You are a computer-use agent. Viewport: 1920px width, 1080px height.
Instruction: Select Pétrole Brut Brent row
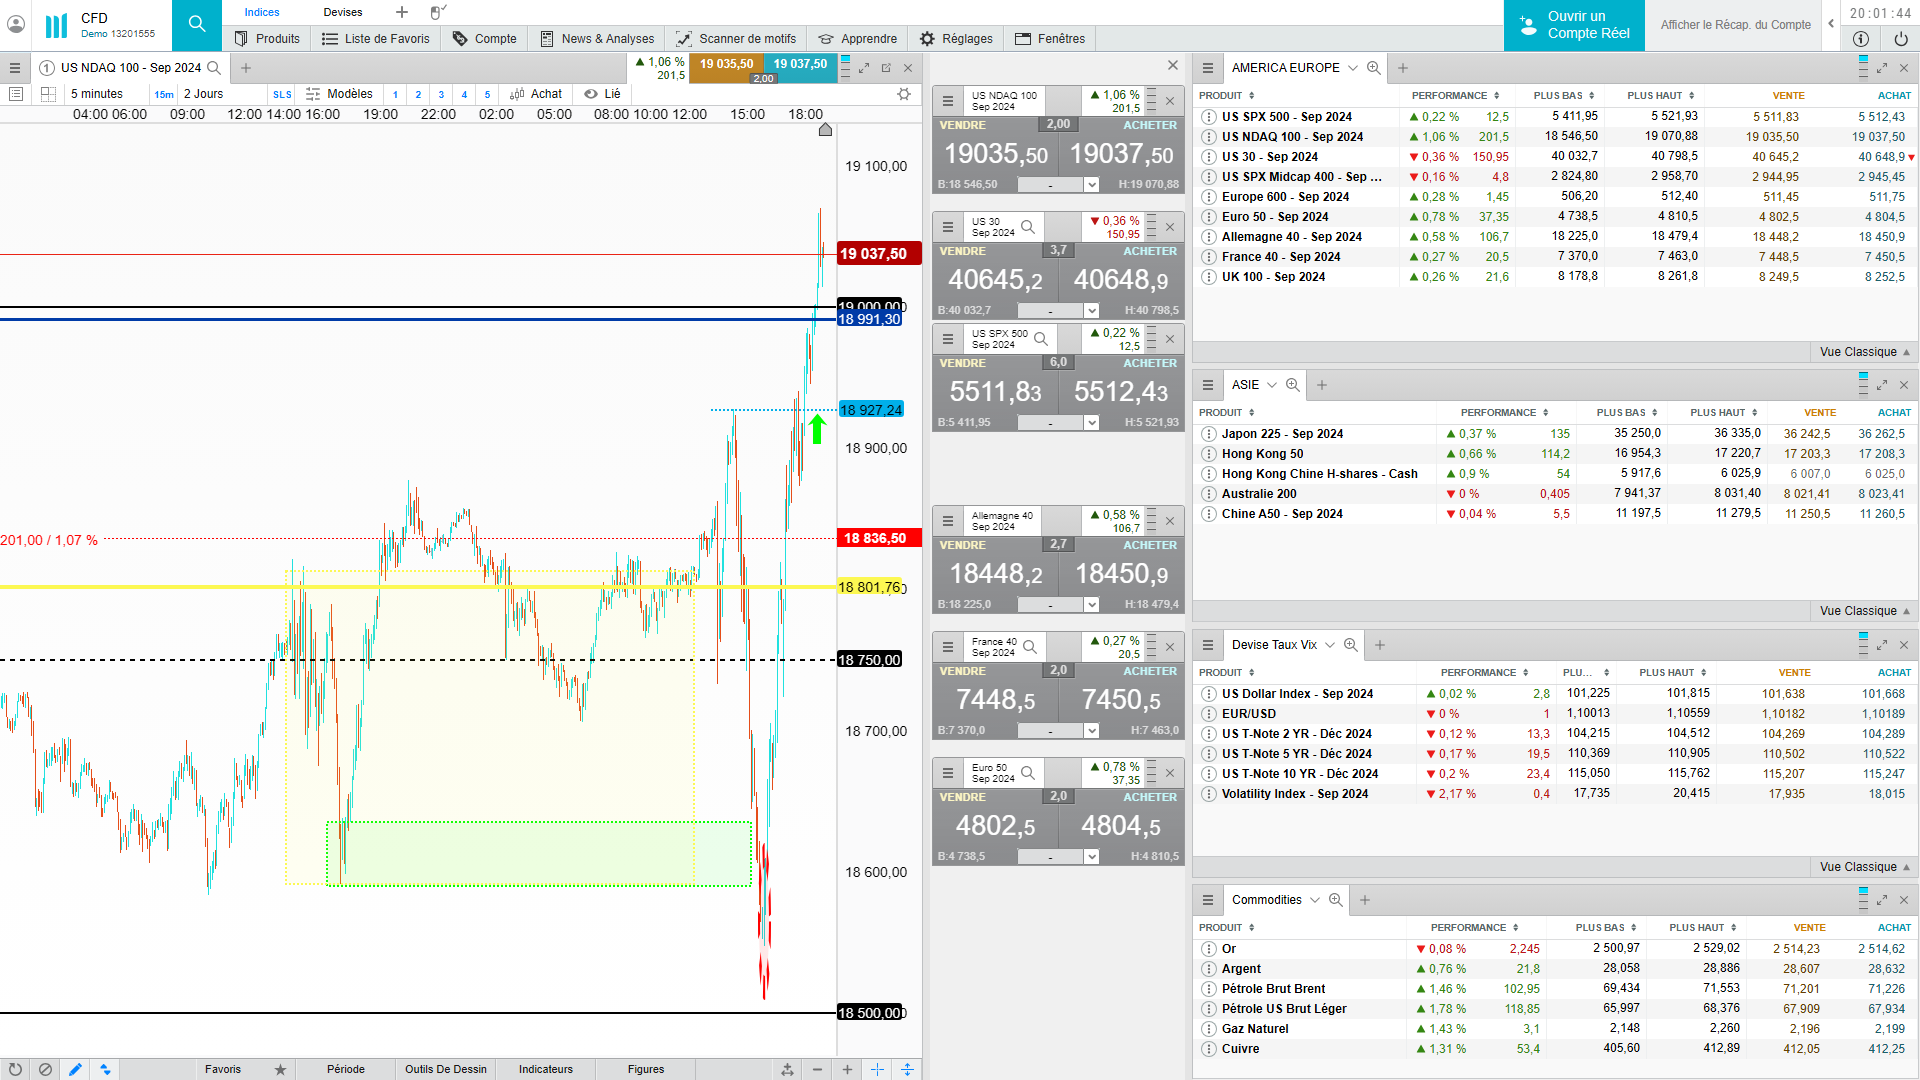click(x=1273, y=989)
